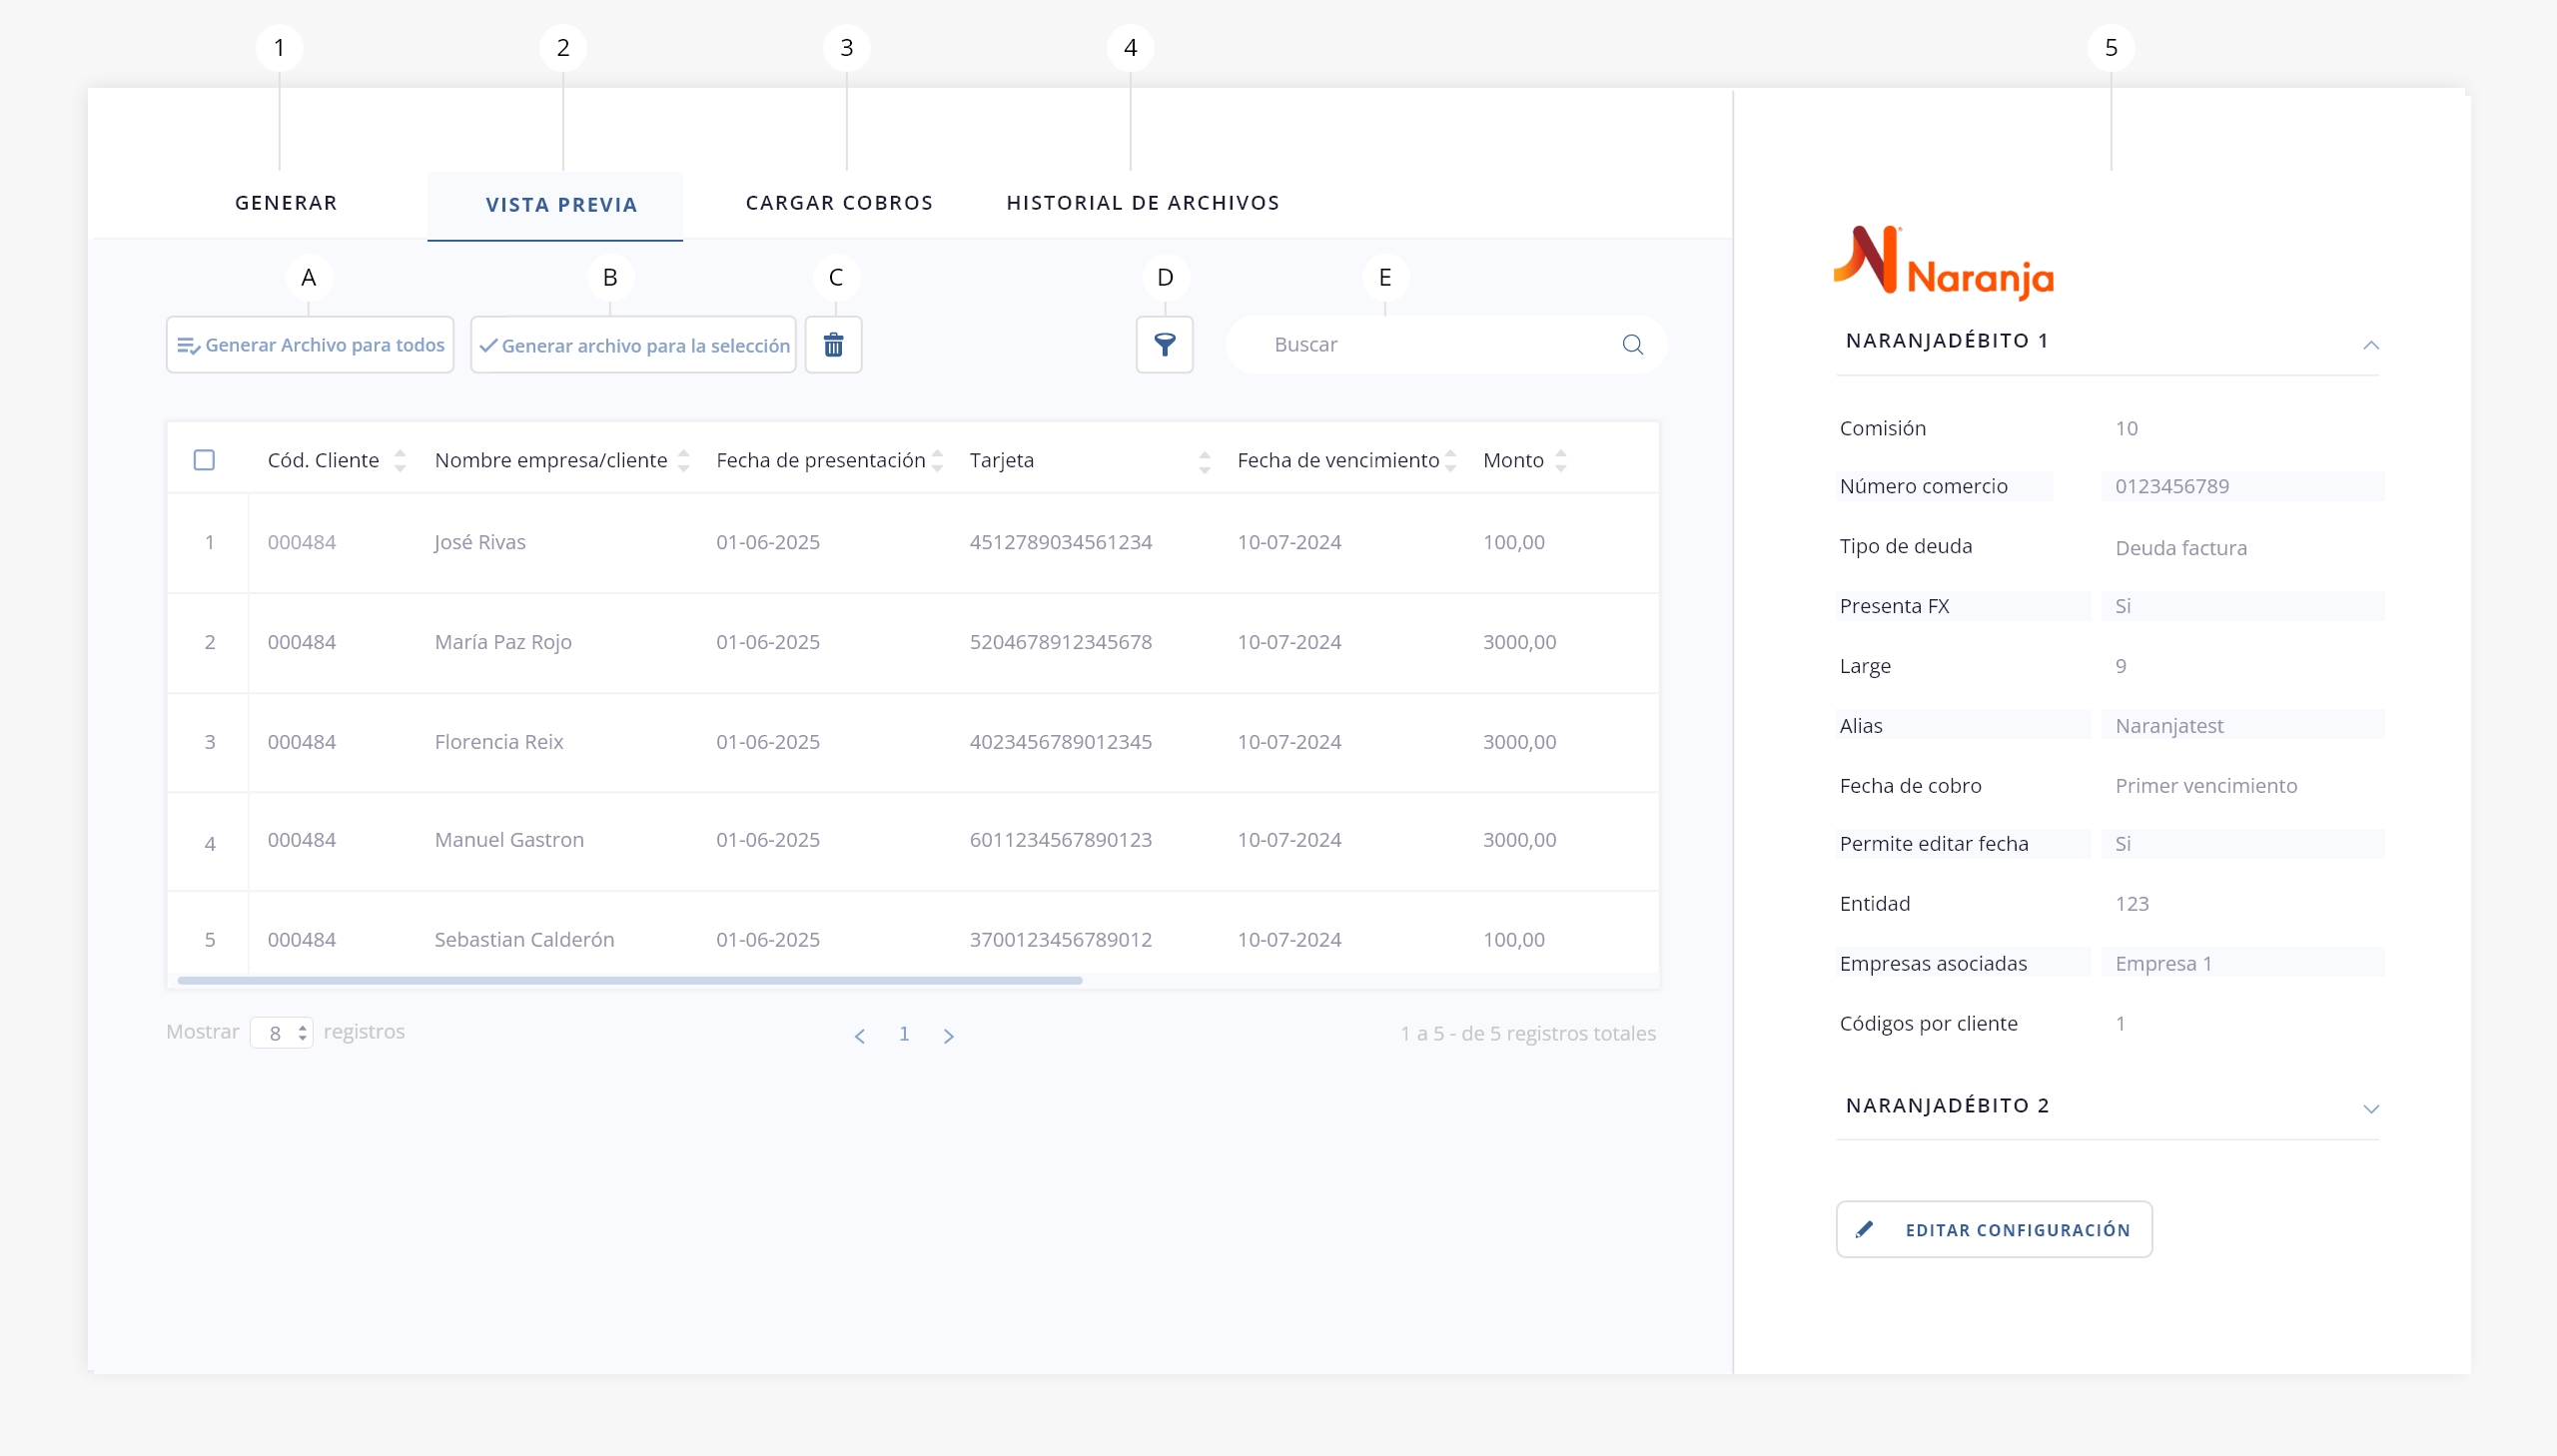Click the pencil icon in Editar Configuración

point(1864,1229)
